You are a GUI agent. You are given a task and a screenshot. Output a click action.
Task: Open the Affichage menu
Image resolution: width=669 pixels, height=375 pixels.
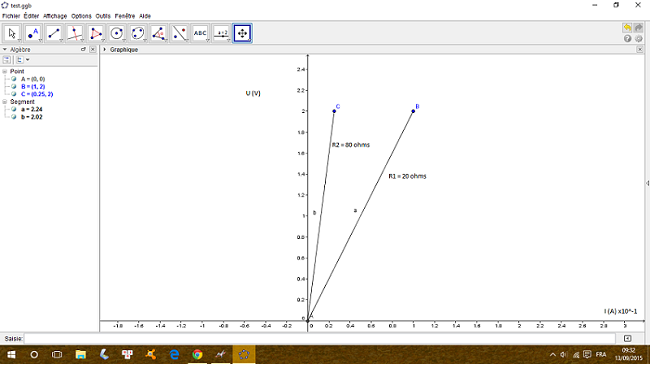coord(55,16)
